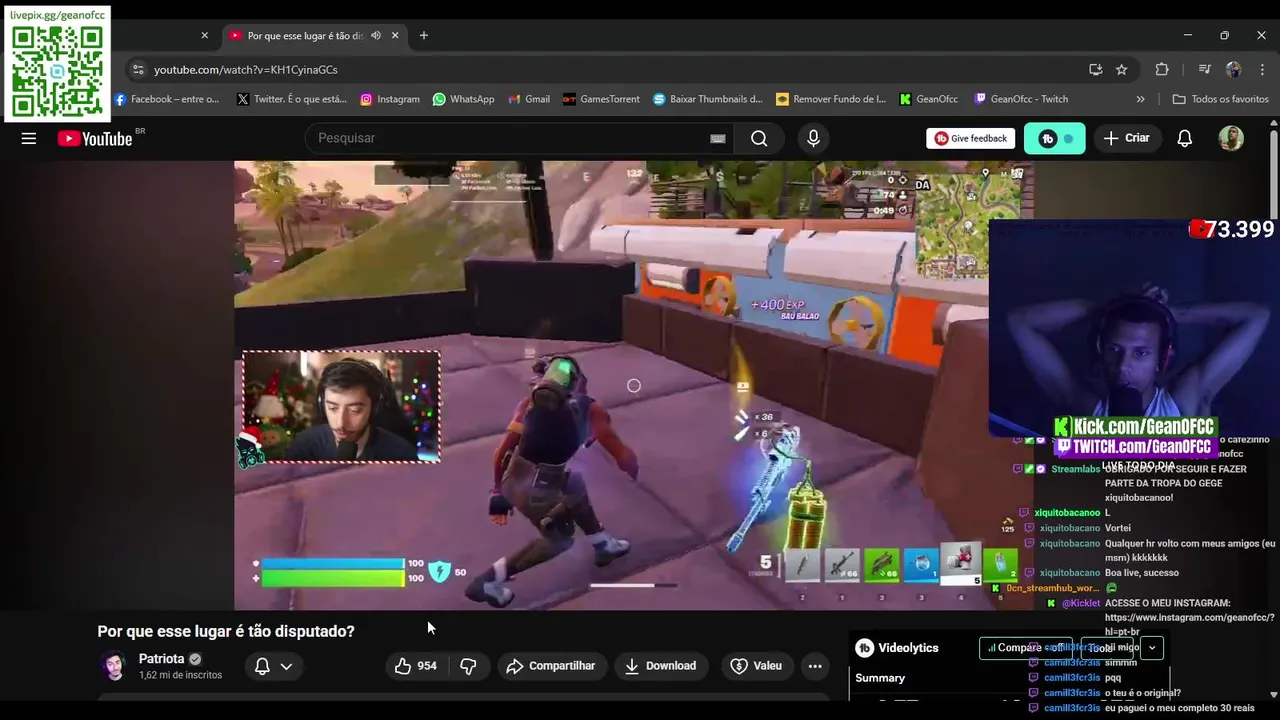The image size is (1280, 720).
Task: Open the on-screen keyboard in search box
Action: pyautogui.click(x=717, y=138)
